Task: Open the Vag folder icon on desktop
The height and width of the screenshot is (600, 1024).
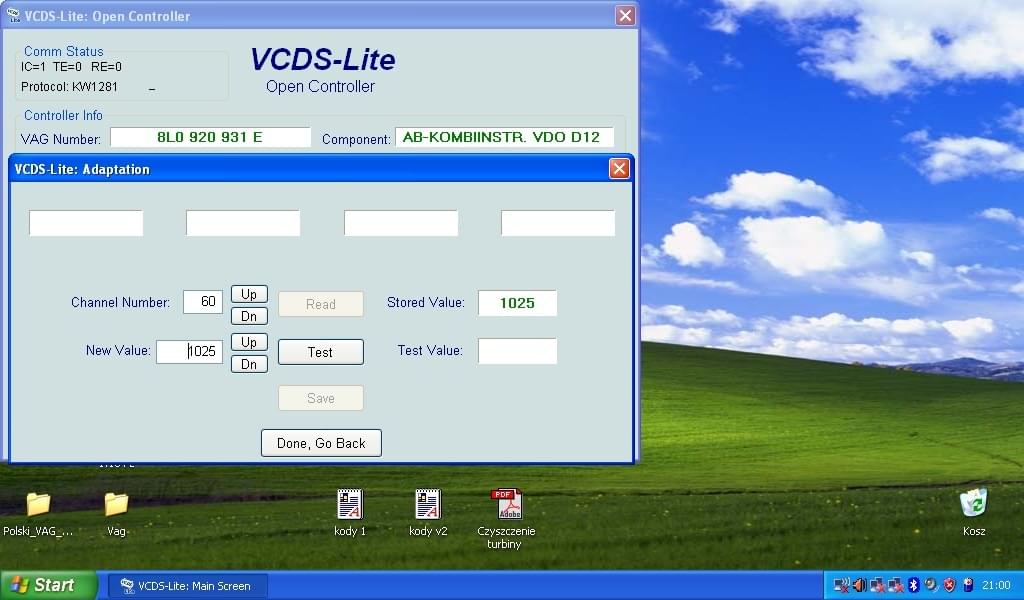Action: pos(116,505)
